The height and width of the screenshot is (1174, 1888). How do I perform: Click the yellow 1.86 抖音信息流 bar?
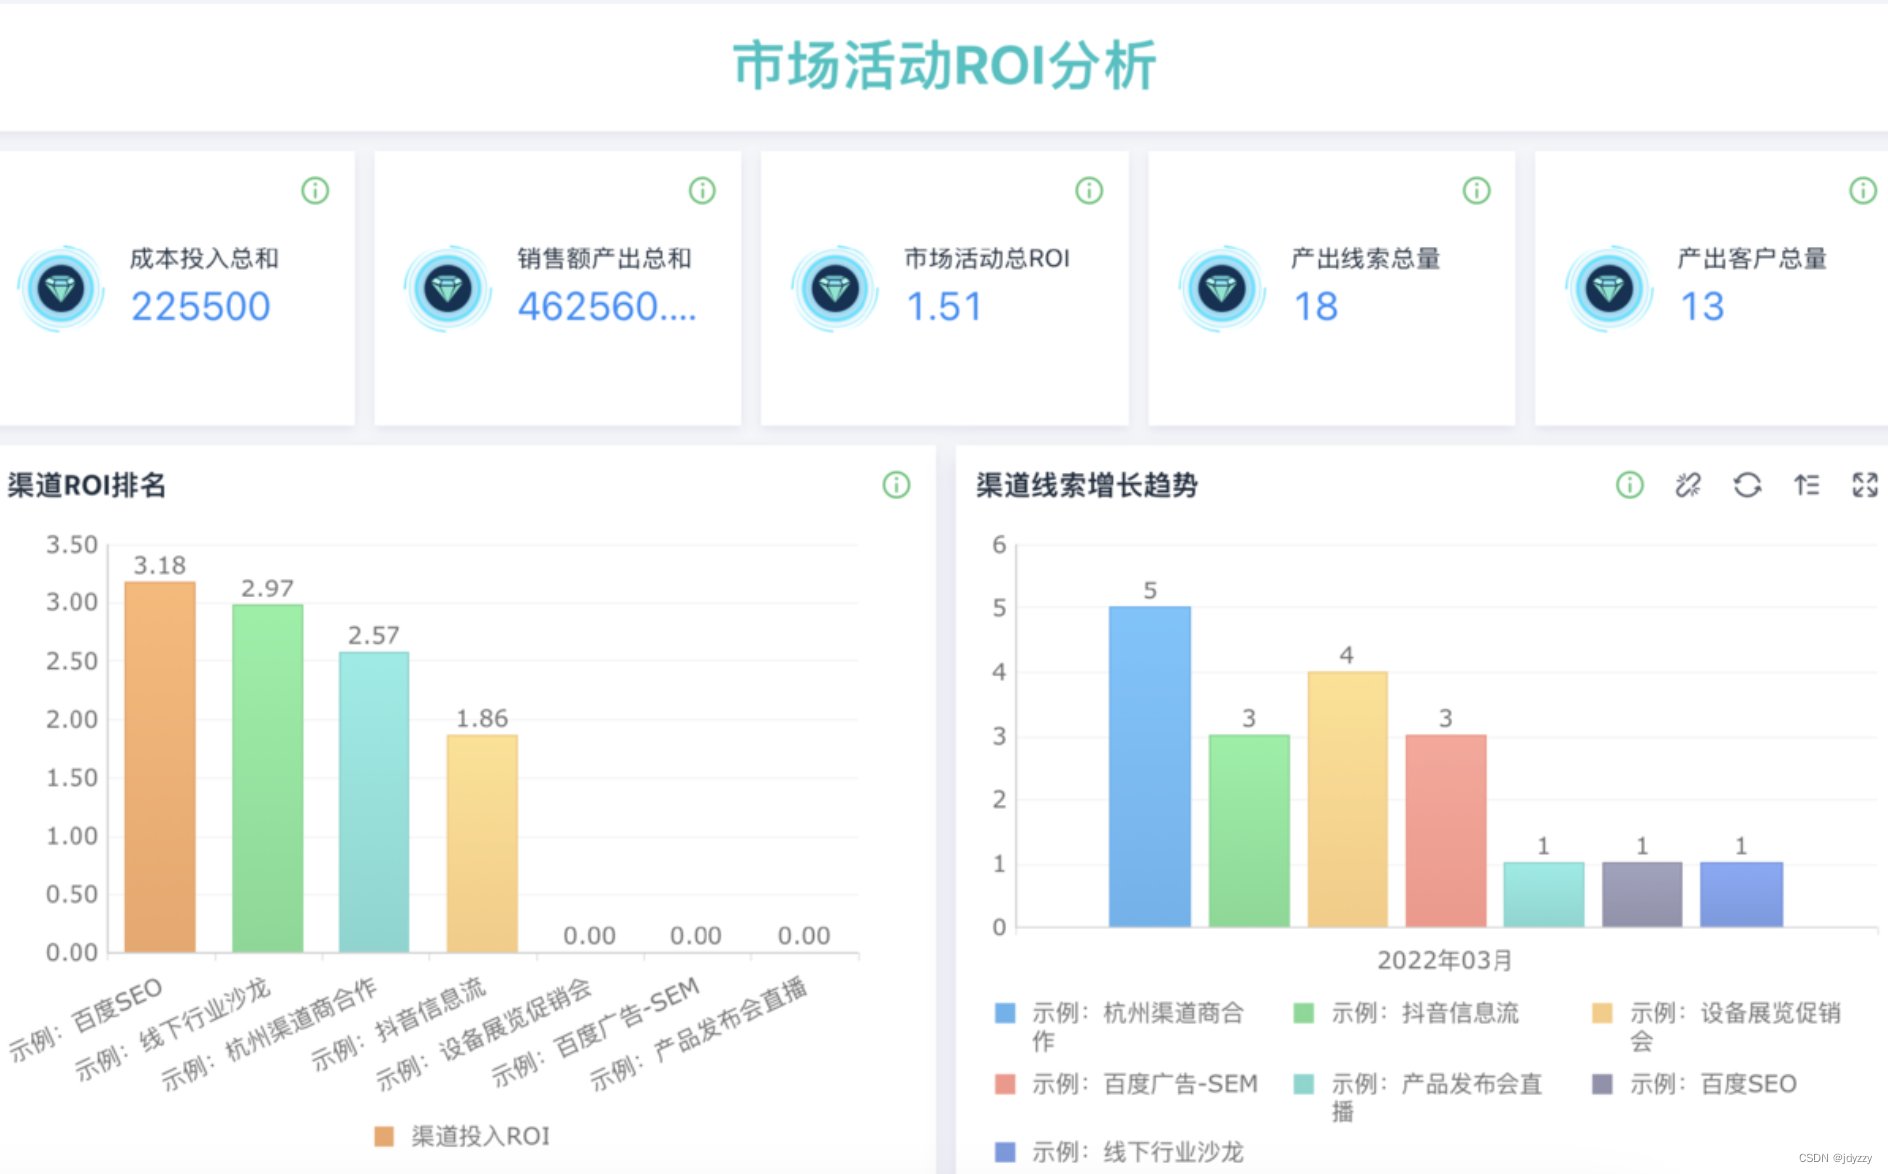(x=482, y=844)
